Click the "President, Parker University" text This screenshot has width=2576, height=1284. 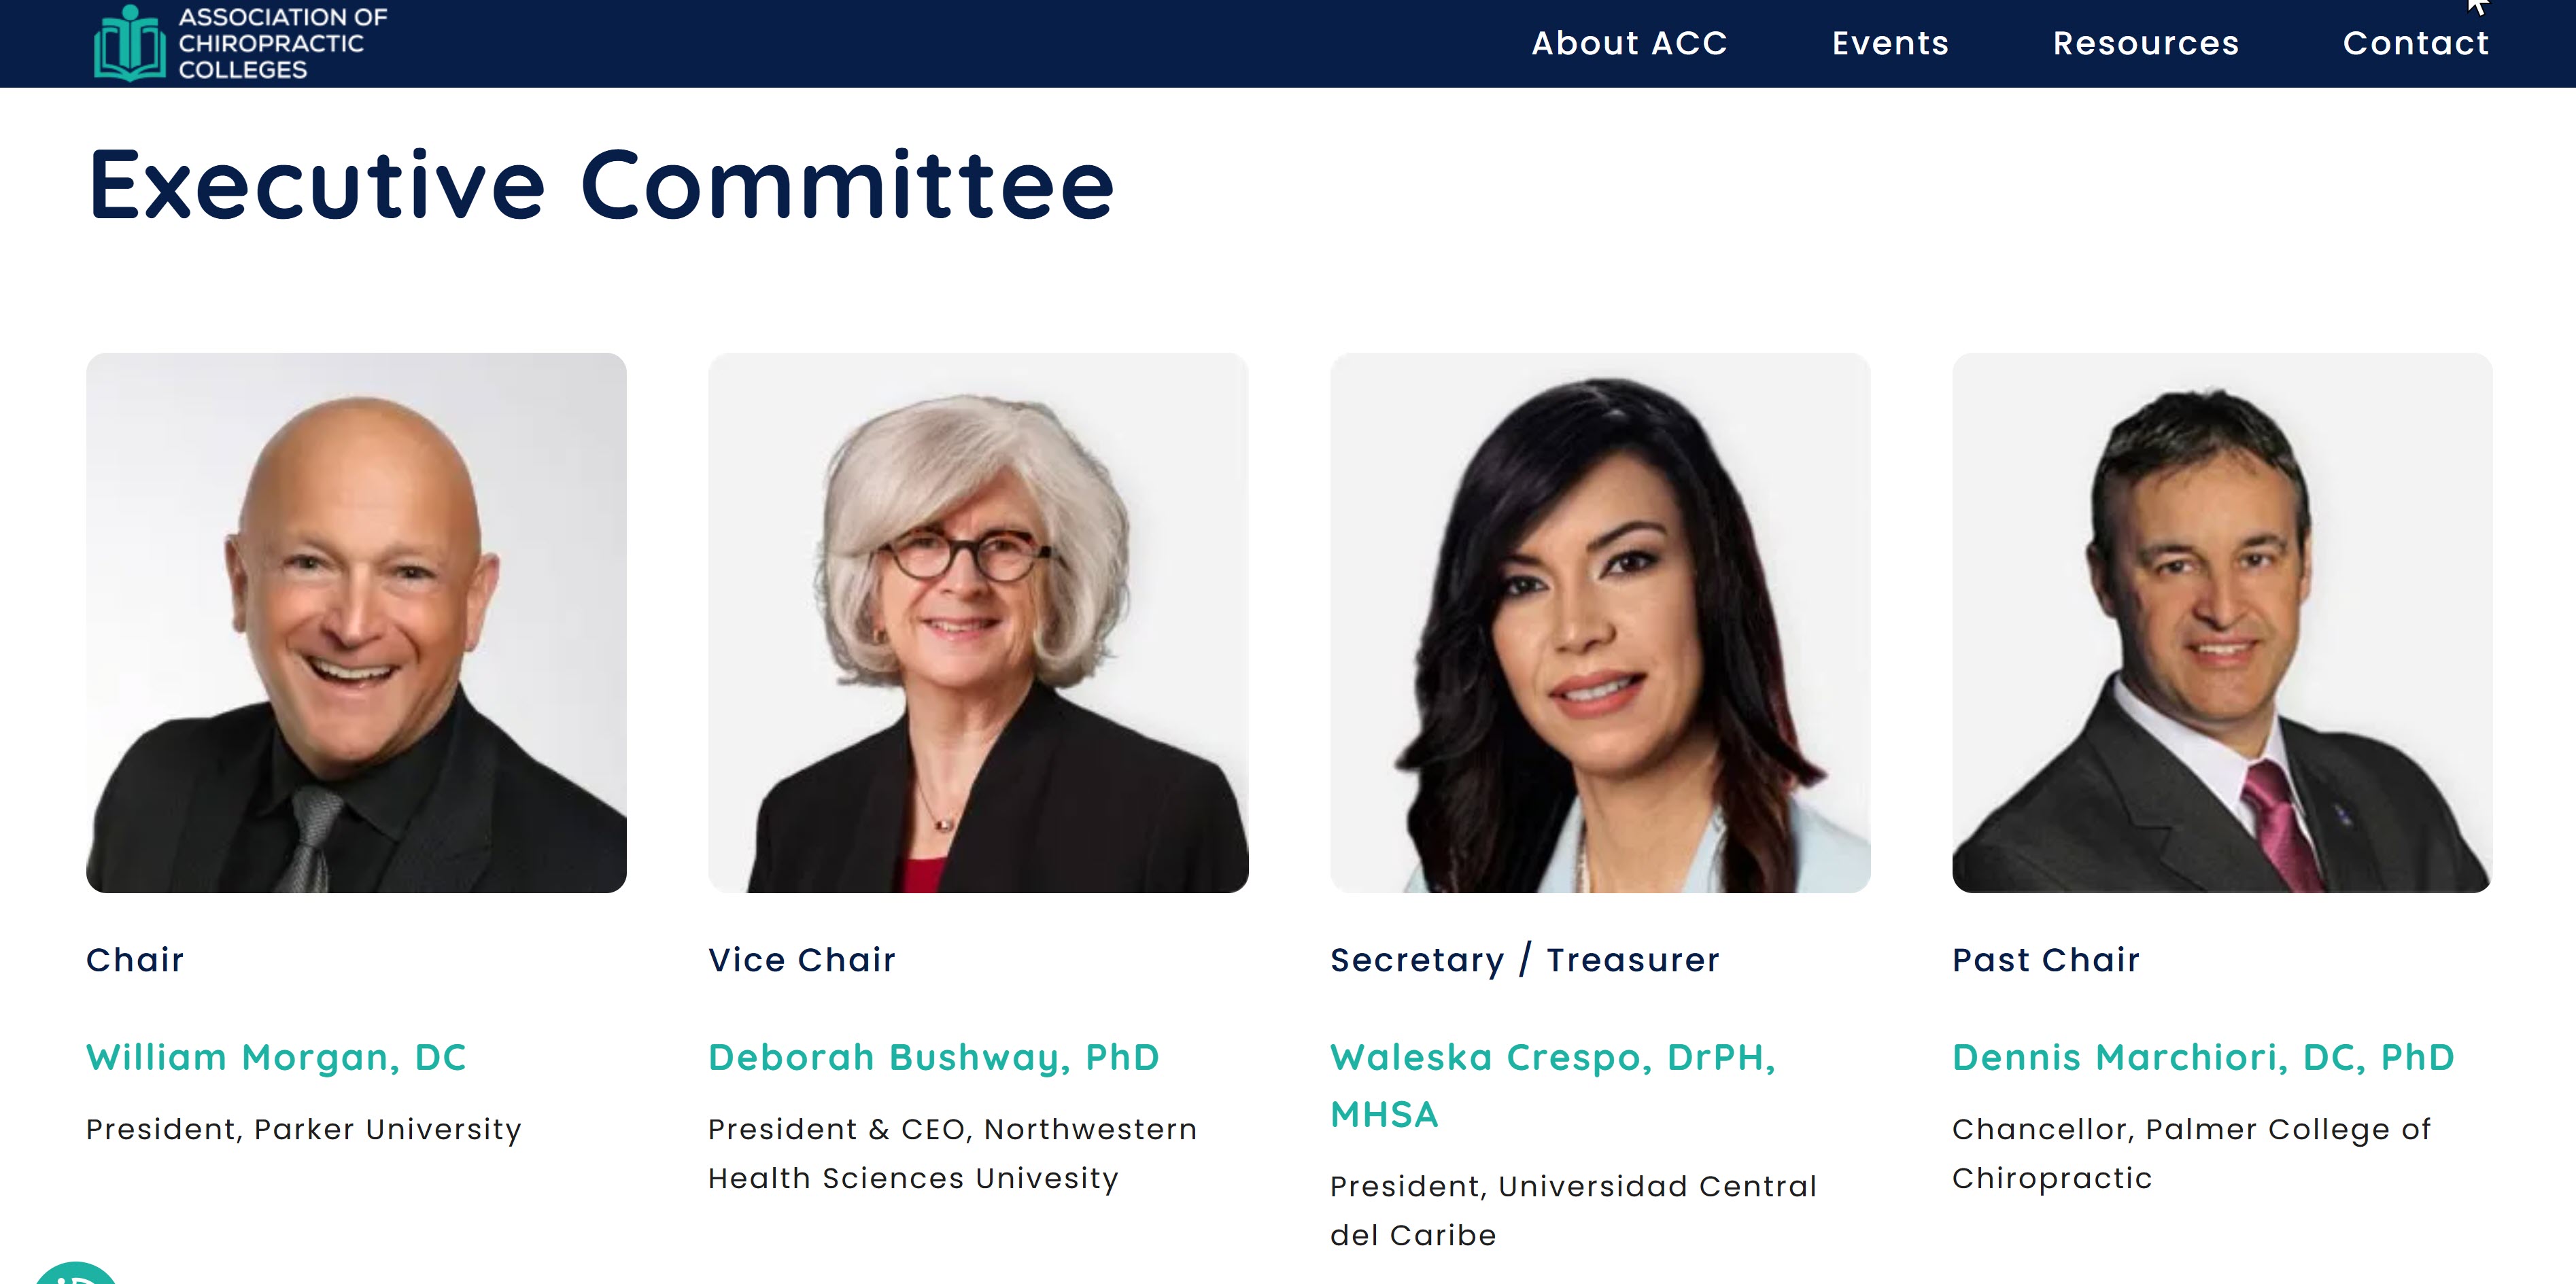[x=304, y=1129]
